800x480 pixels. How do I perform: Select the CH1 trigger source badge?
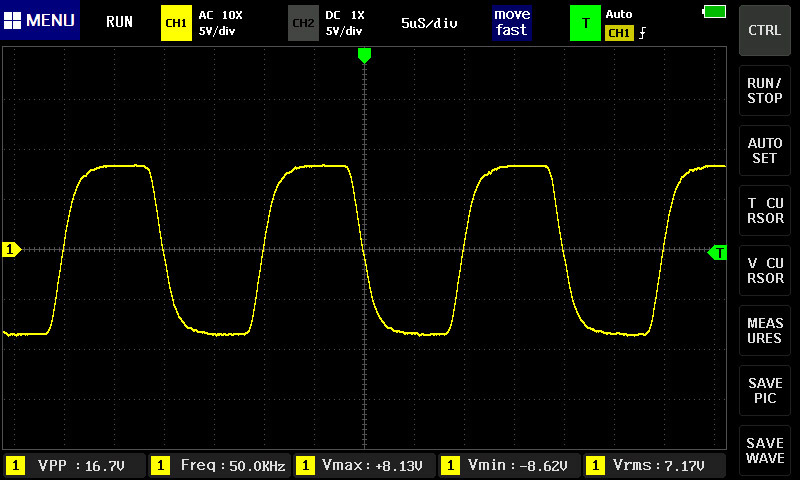tap(619, 33)
